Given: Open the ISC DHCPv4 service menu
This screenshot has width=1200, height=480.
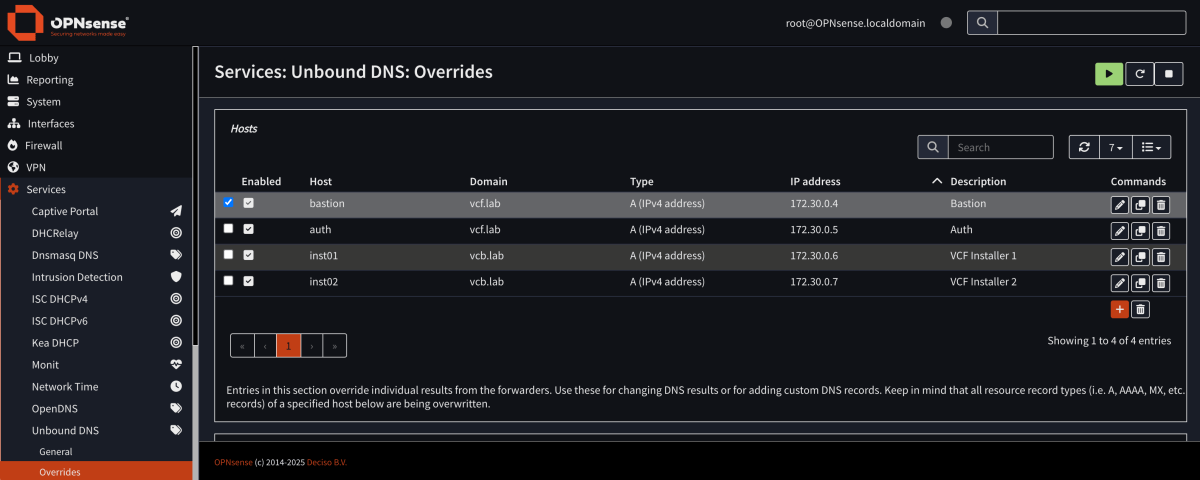Looking at the screenshot, I should 96,299.
